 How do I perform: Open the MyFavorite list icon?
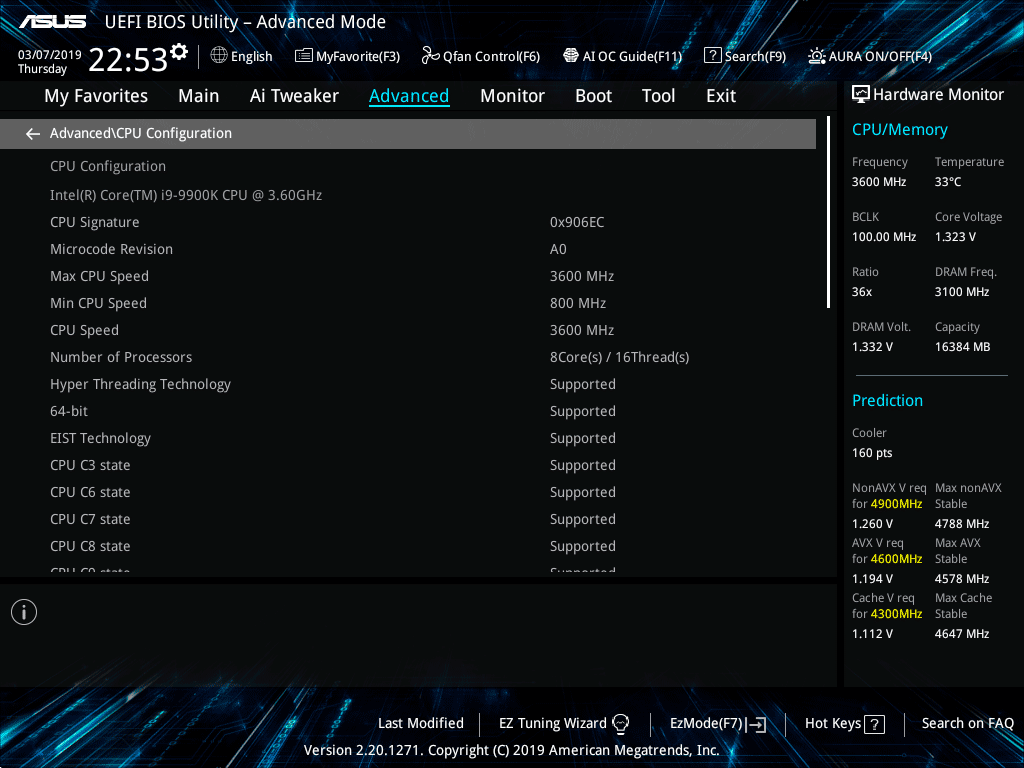coord(303,56)
